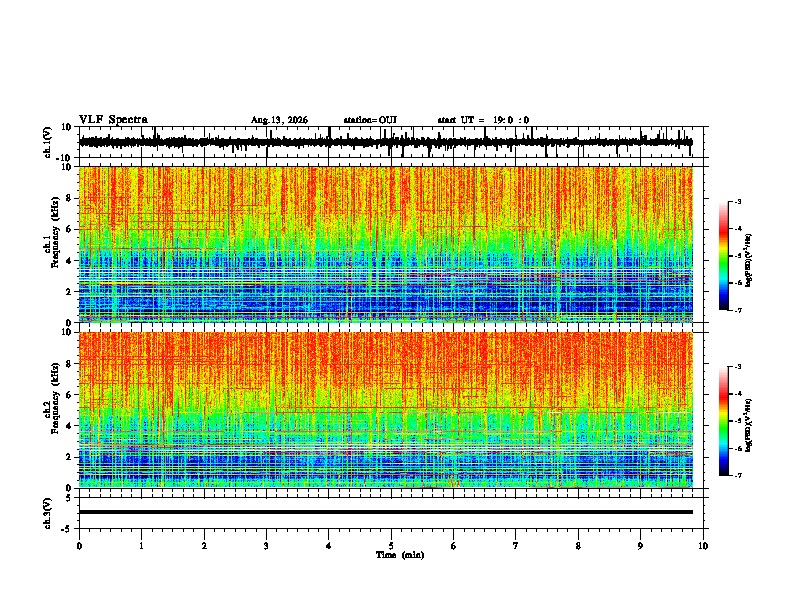Viewport: 792px width, 612px height.
Task: Click the 'ch.1(V)' waveform axis label
Action: [x=48, y=142]
